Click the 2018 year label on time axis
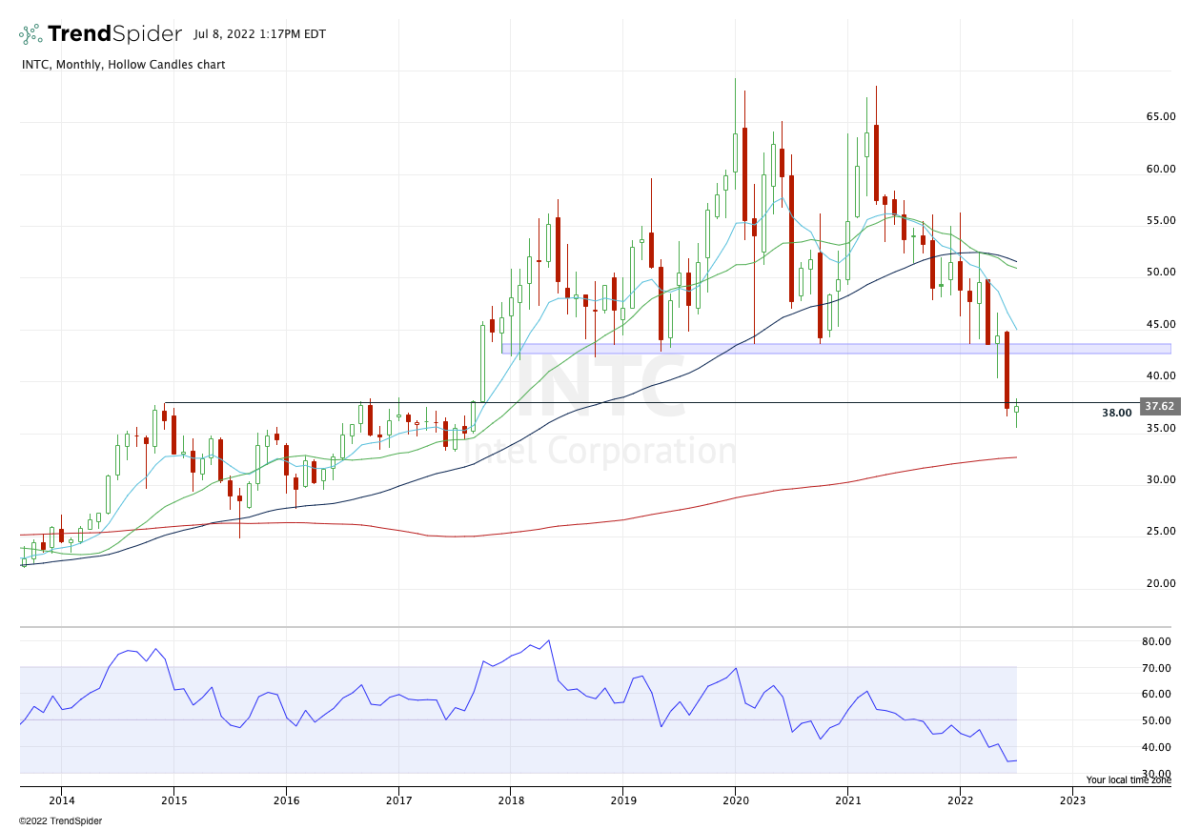Screen dimensions: 1200x830 click(x=511, y=800)
